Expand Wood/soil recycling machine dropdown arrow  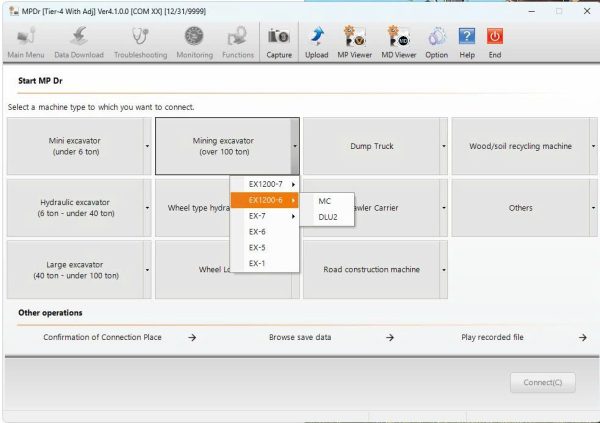(593, 146)
